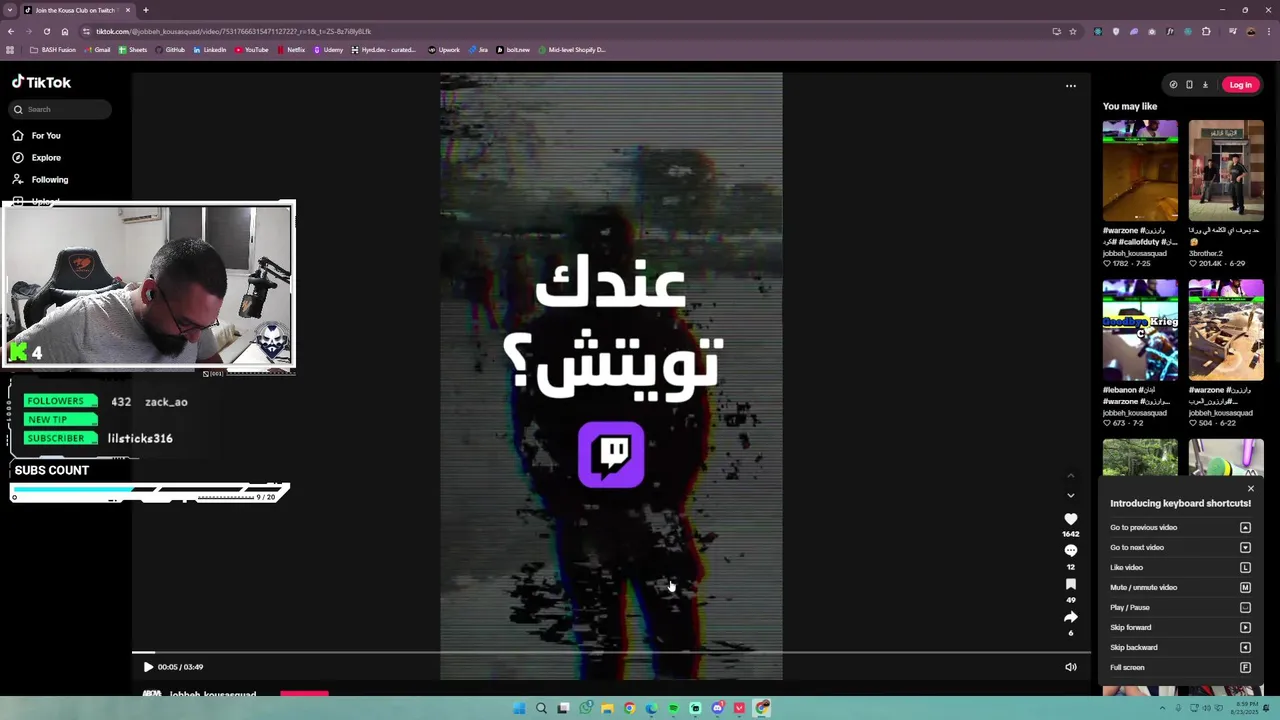The image size is (1280, 720).
Task: Open Spotify from the taskbar
Action: pyautogui.click(x=673, y=708)
